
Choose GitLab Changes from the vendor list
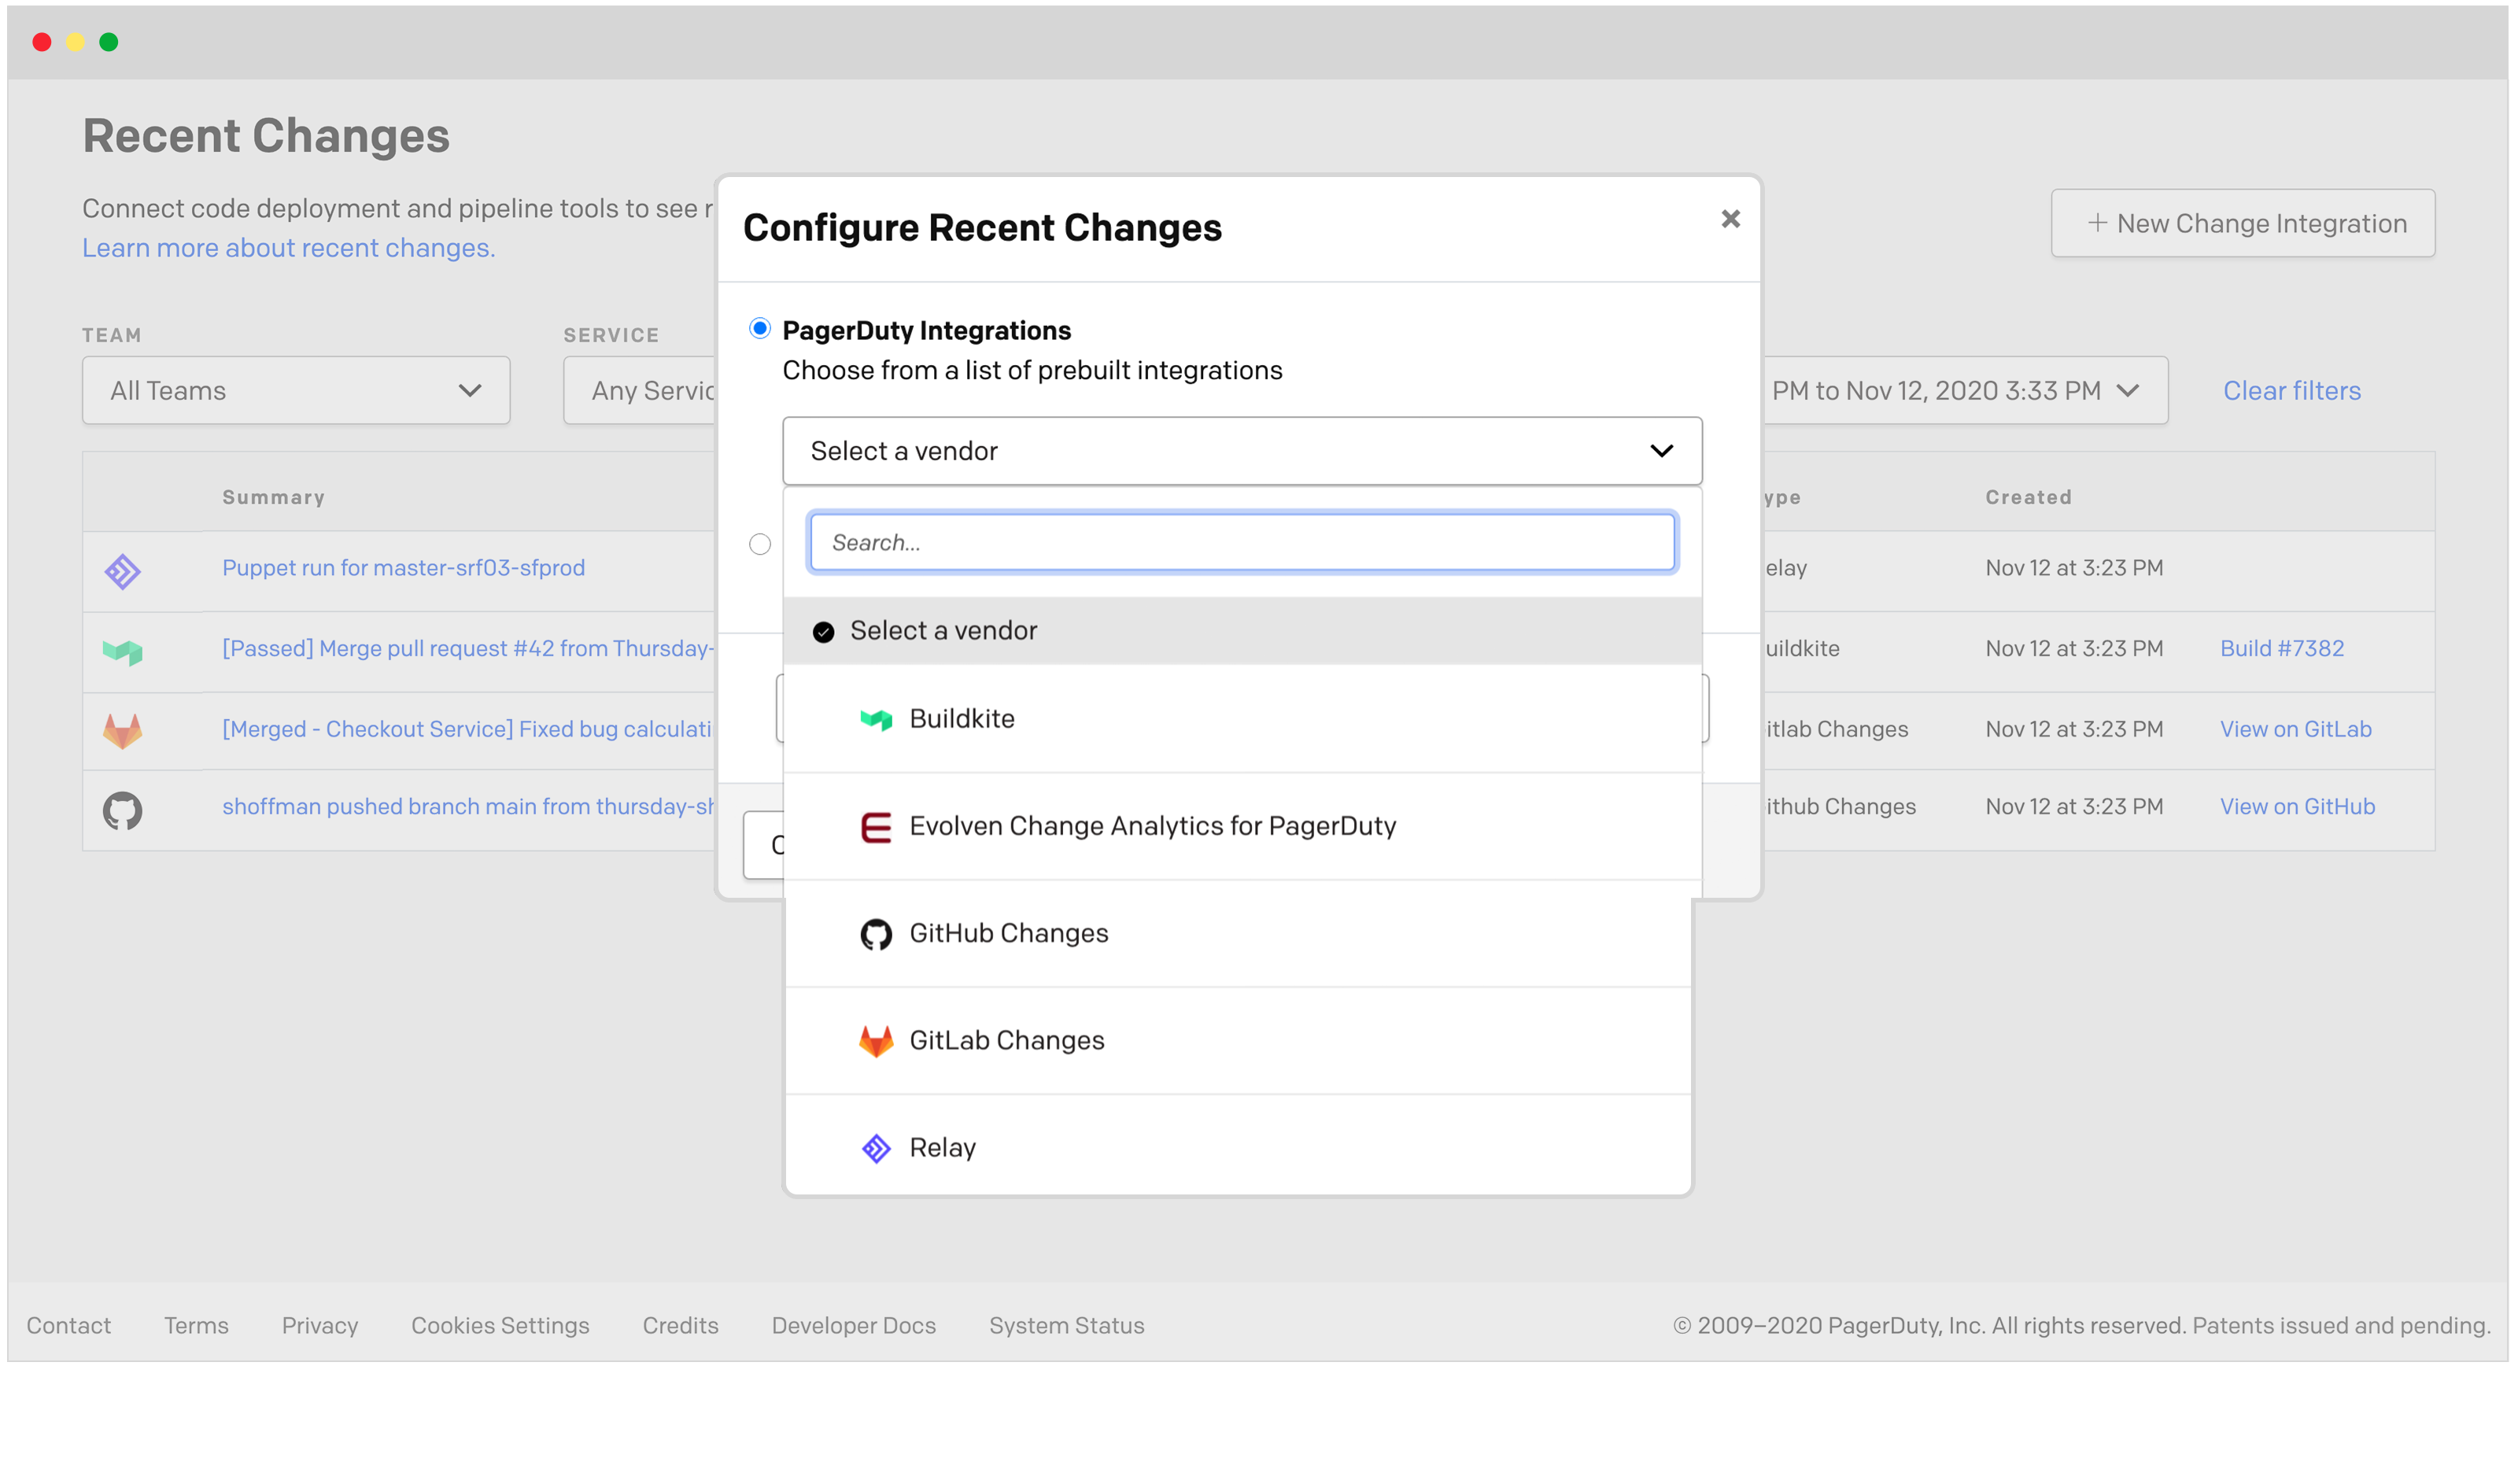[x=1238, y=1041]
